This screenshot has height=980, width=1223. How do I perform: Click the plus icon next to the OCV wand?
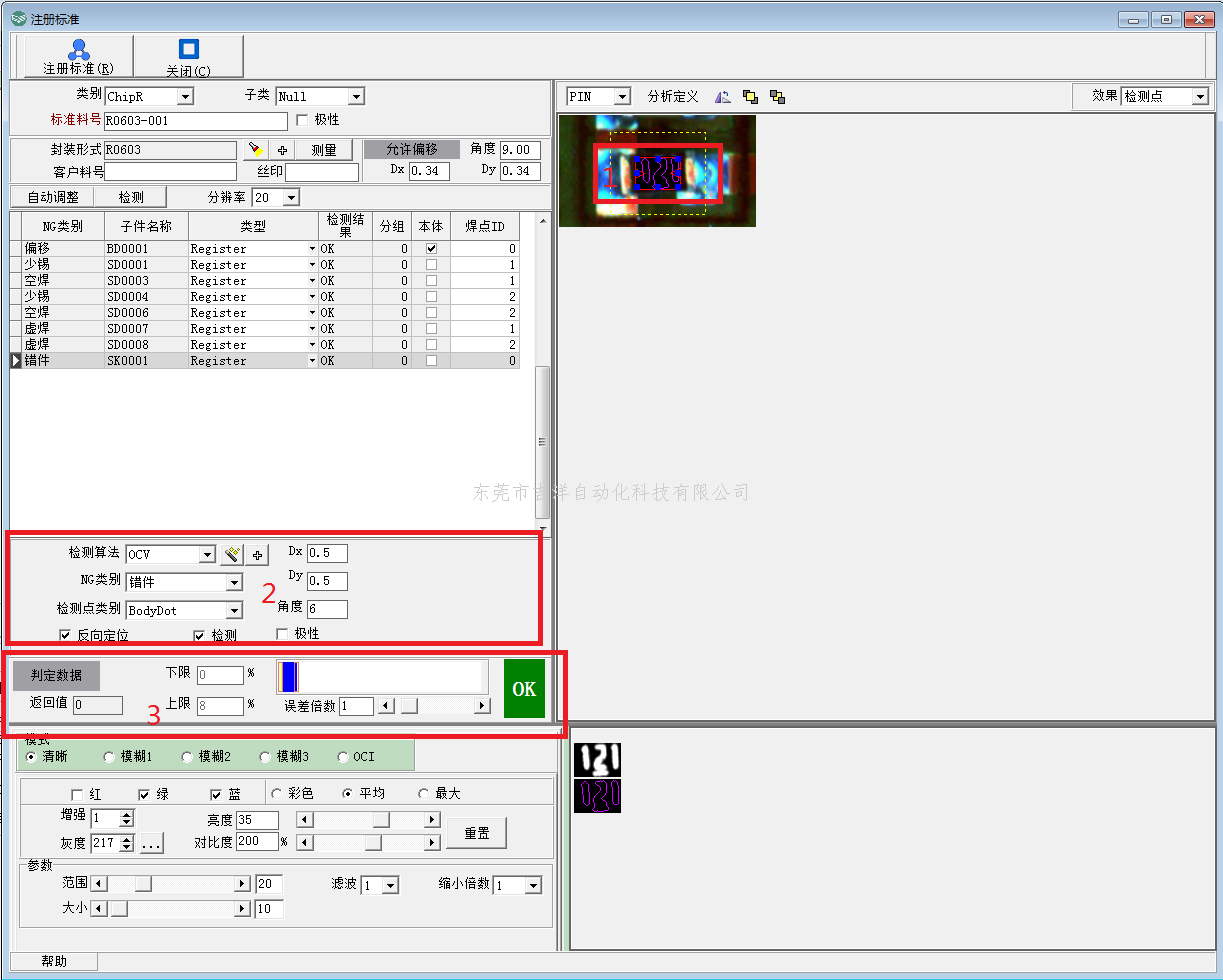click(x=257, y=554)
